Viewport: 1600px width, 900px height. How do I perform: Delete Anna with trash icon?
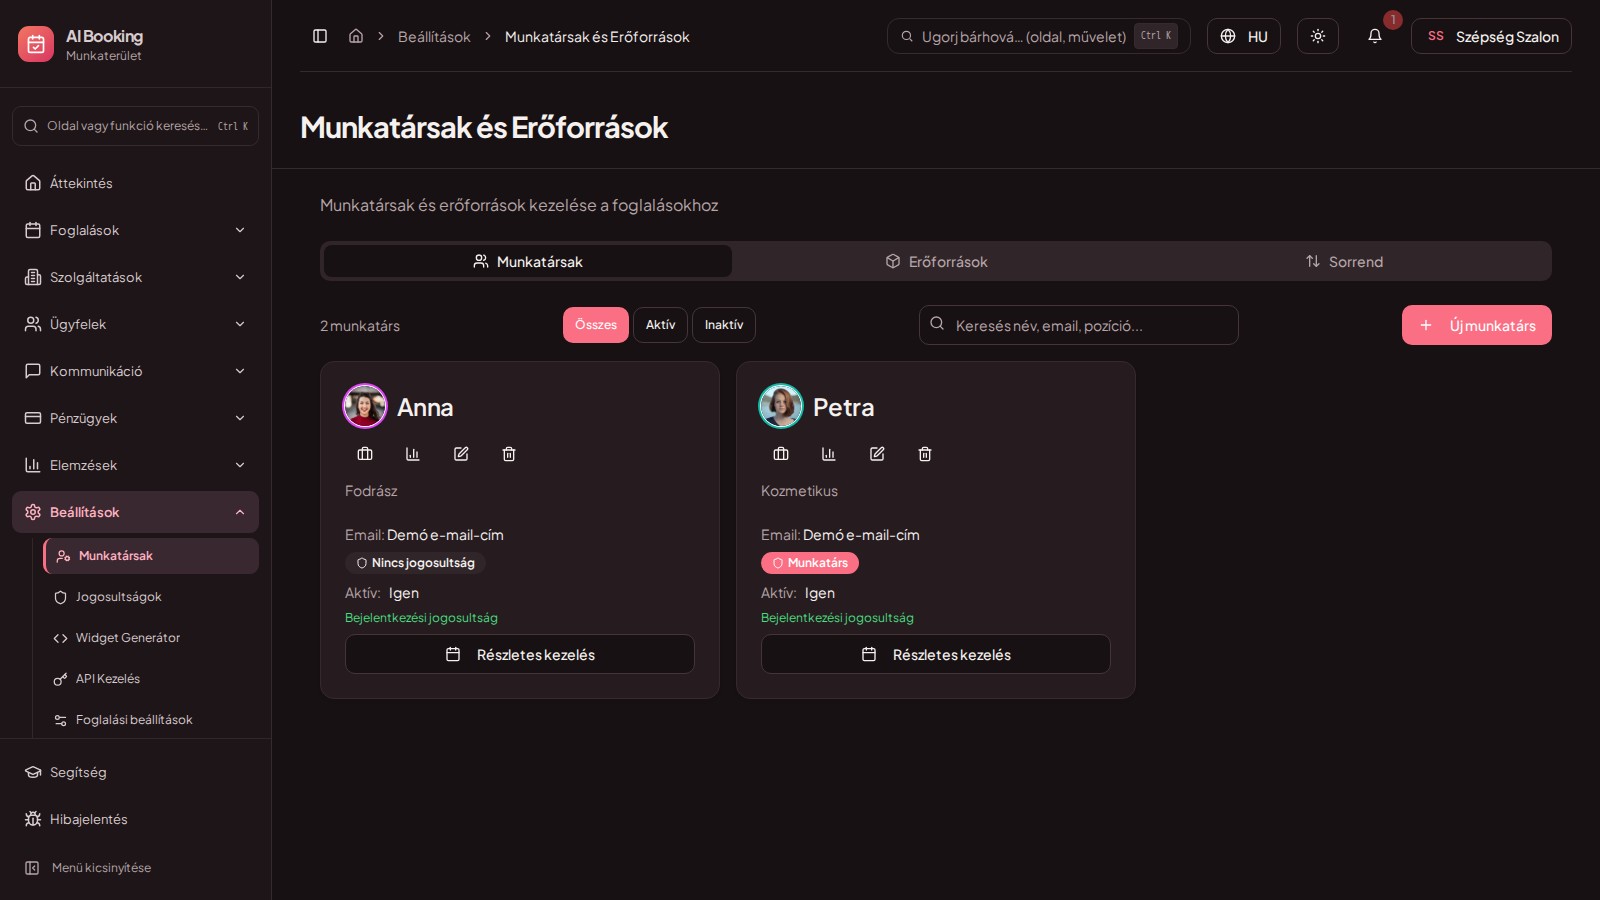tap(509, 454)
